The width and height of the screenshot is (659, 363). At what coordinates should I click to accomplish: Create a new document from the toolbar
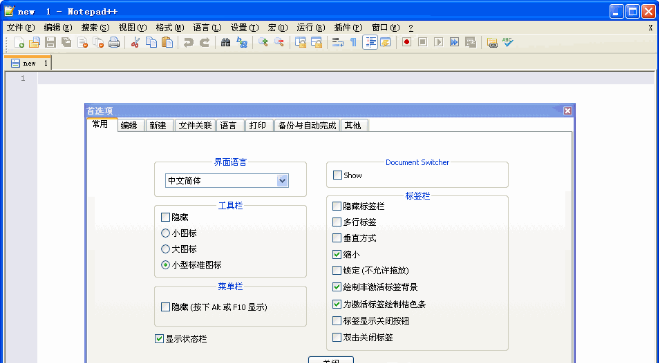(19, 42)
